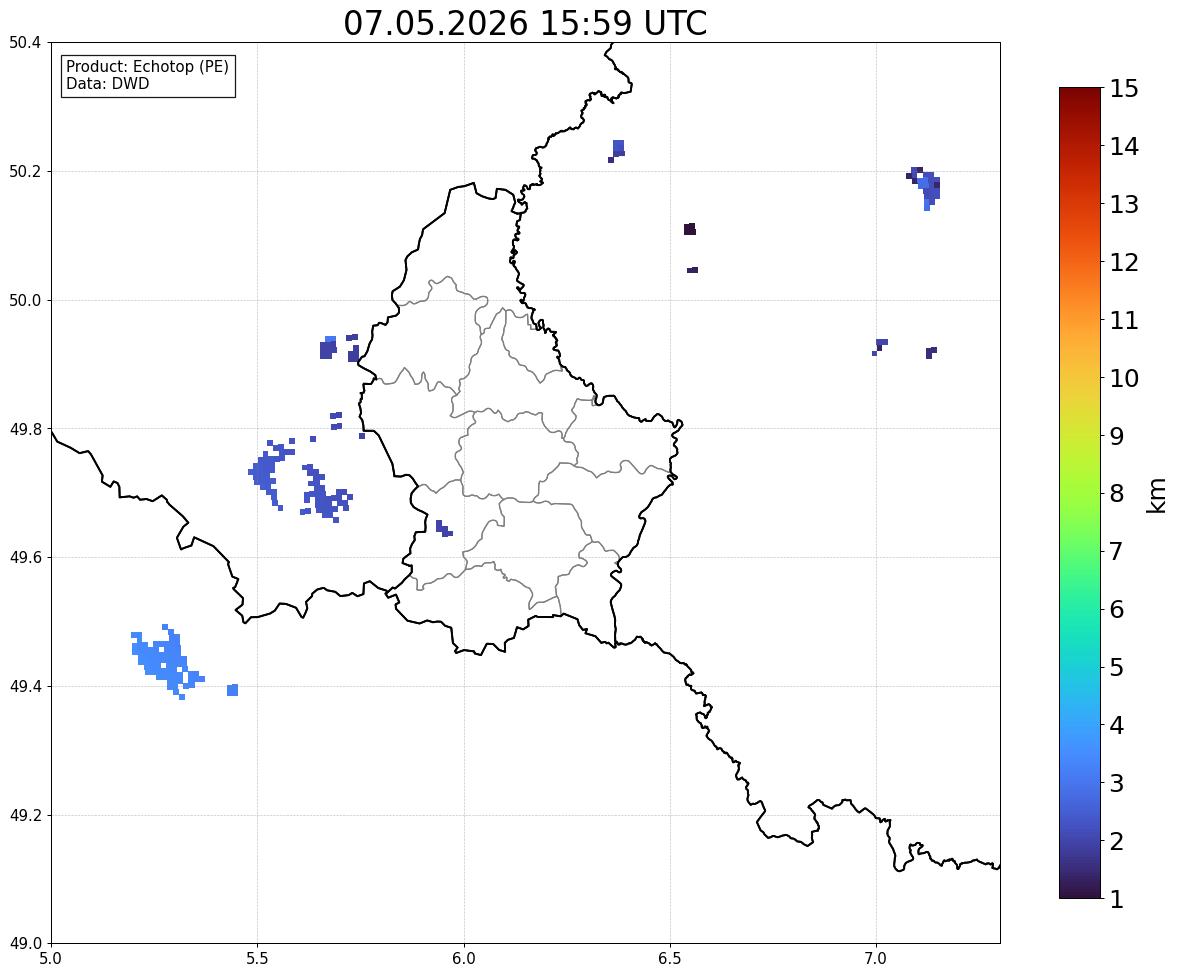Click the plot title timestamp 07.05.2026 15:59 UTC

pos(525,23)
